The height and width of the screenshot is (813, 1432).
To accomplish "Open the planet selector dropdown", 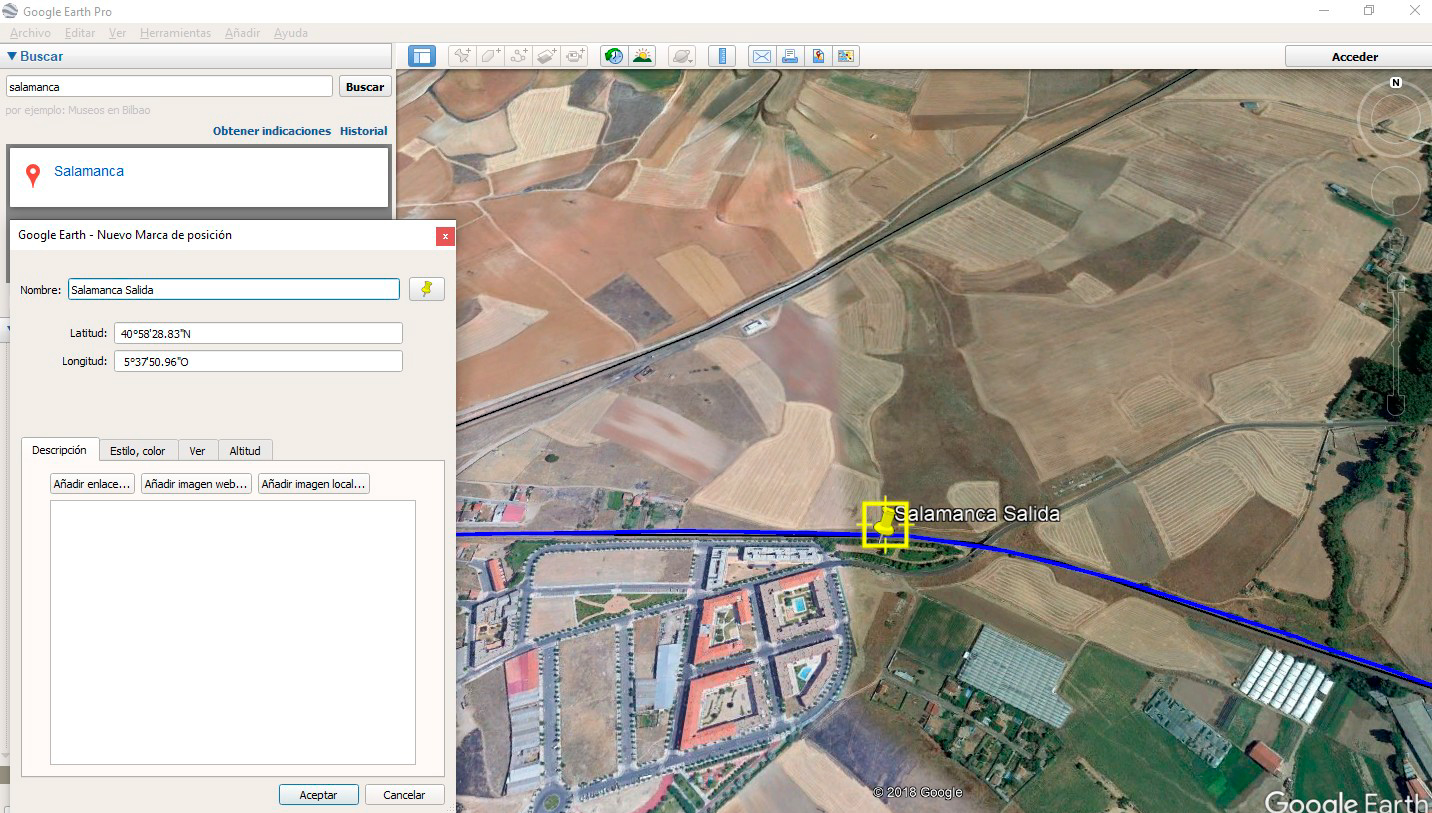I will tap(681, 56).
